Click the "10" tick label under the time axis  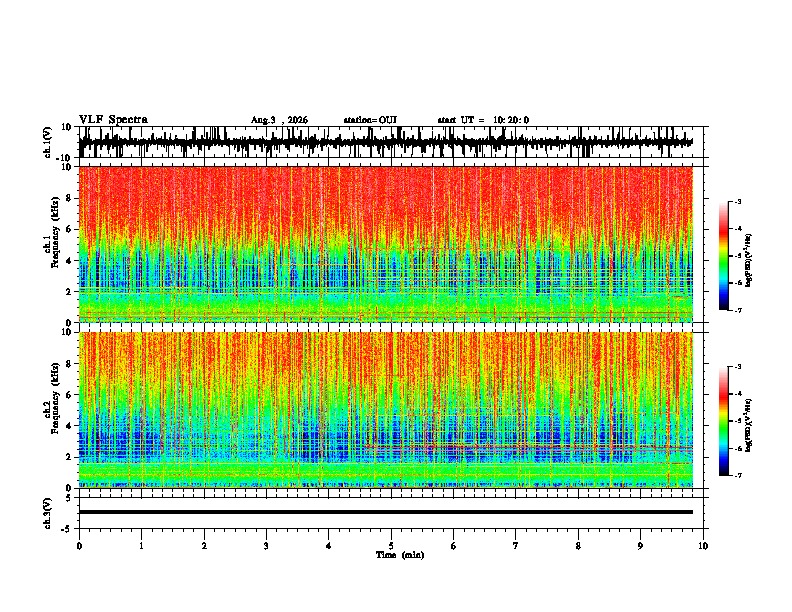(x=703, y=546)
